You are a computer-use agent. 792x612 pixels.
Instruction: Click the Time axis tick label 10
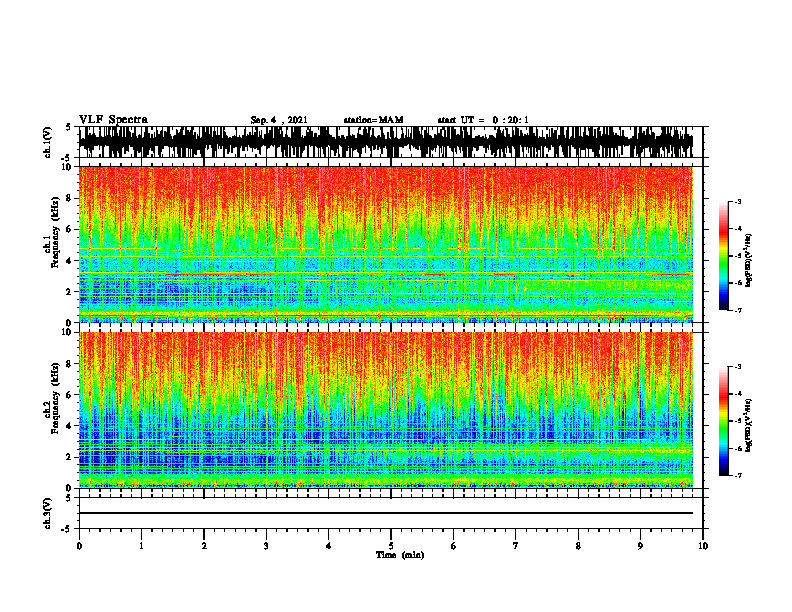703,546
